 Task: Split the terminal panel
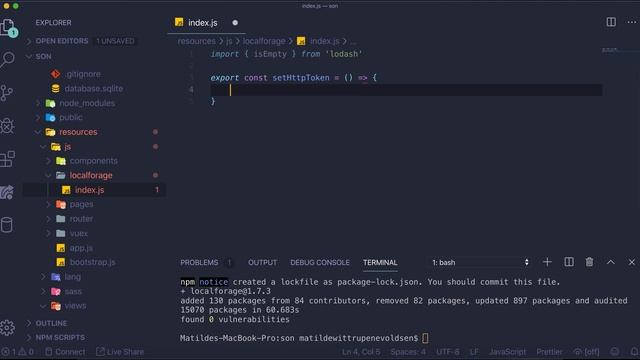coord(569,262)
